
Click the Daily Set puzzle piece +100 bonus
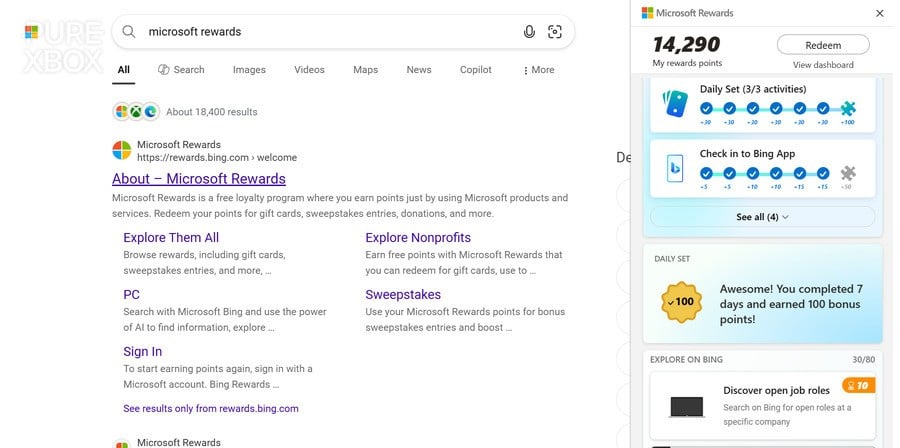848,108
